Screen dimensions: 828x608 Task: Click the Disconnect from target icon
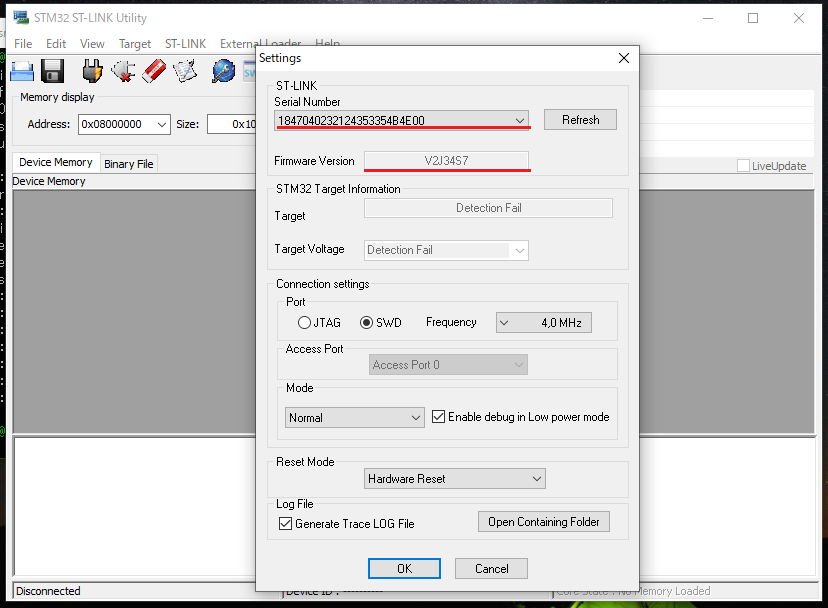[124, 71]
